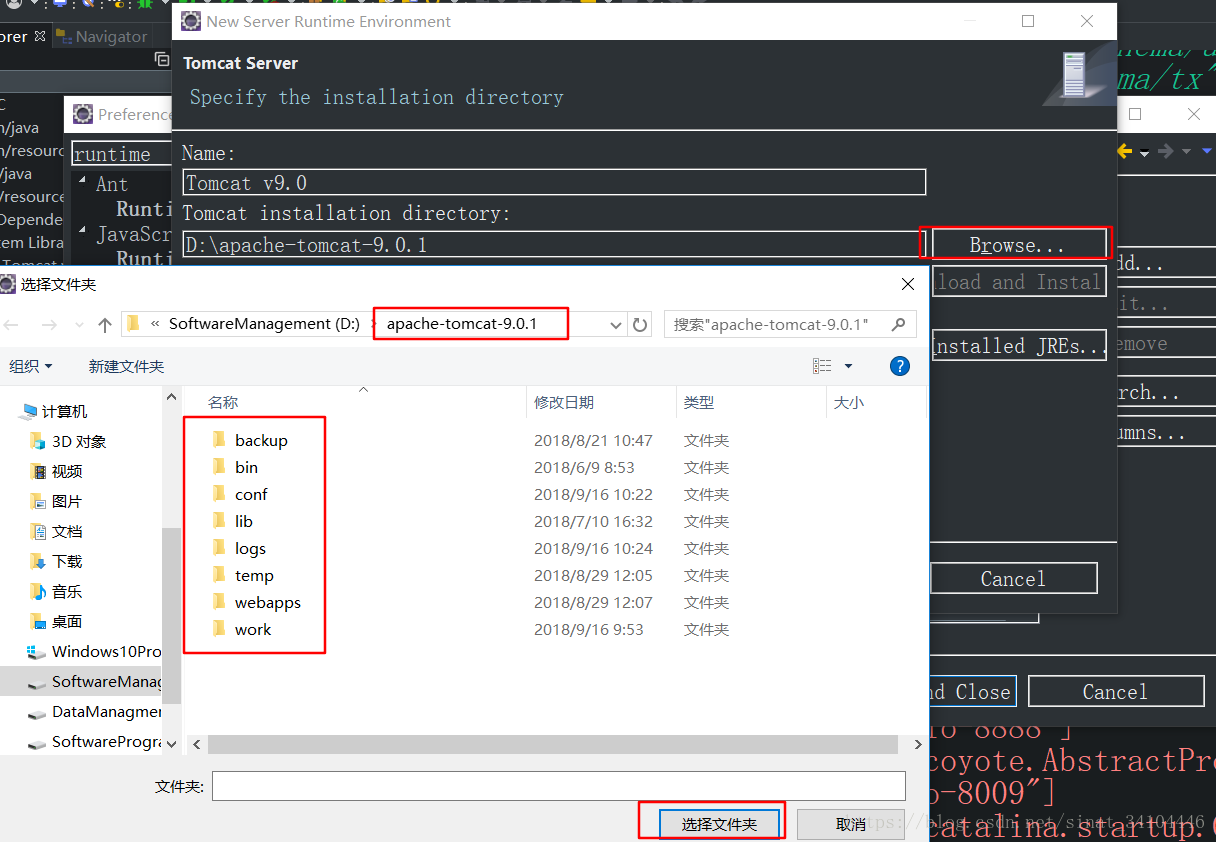The image size is (1216, 842).
Task: Click the 选择文件夹 button
Action: [x=720, y=824]
